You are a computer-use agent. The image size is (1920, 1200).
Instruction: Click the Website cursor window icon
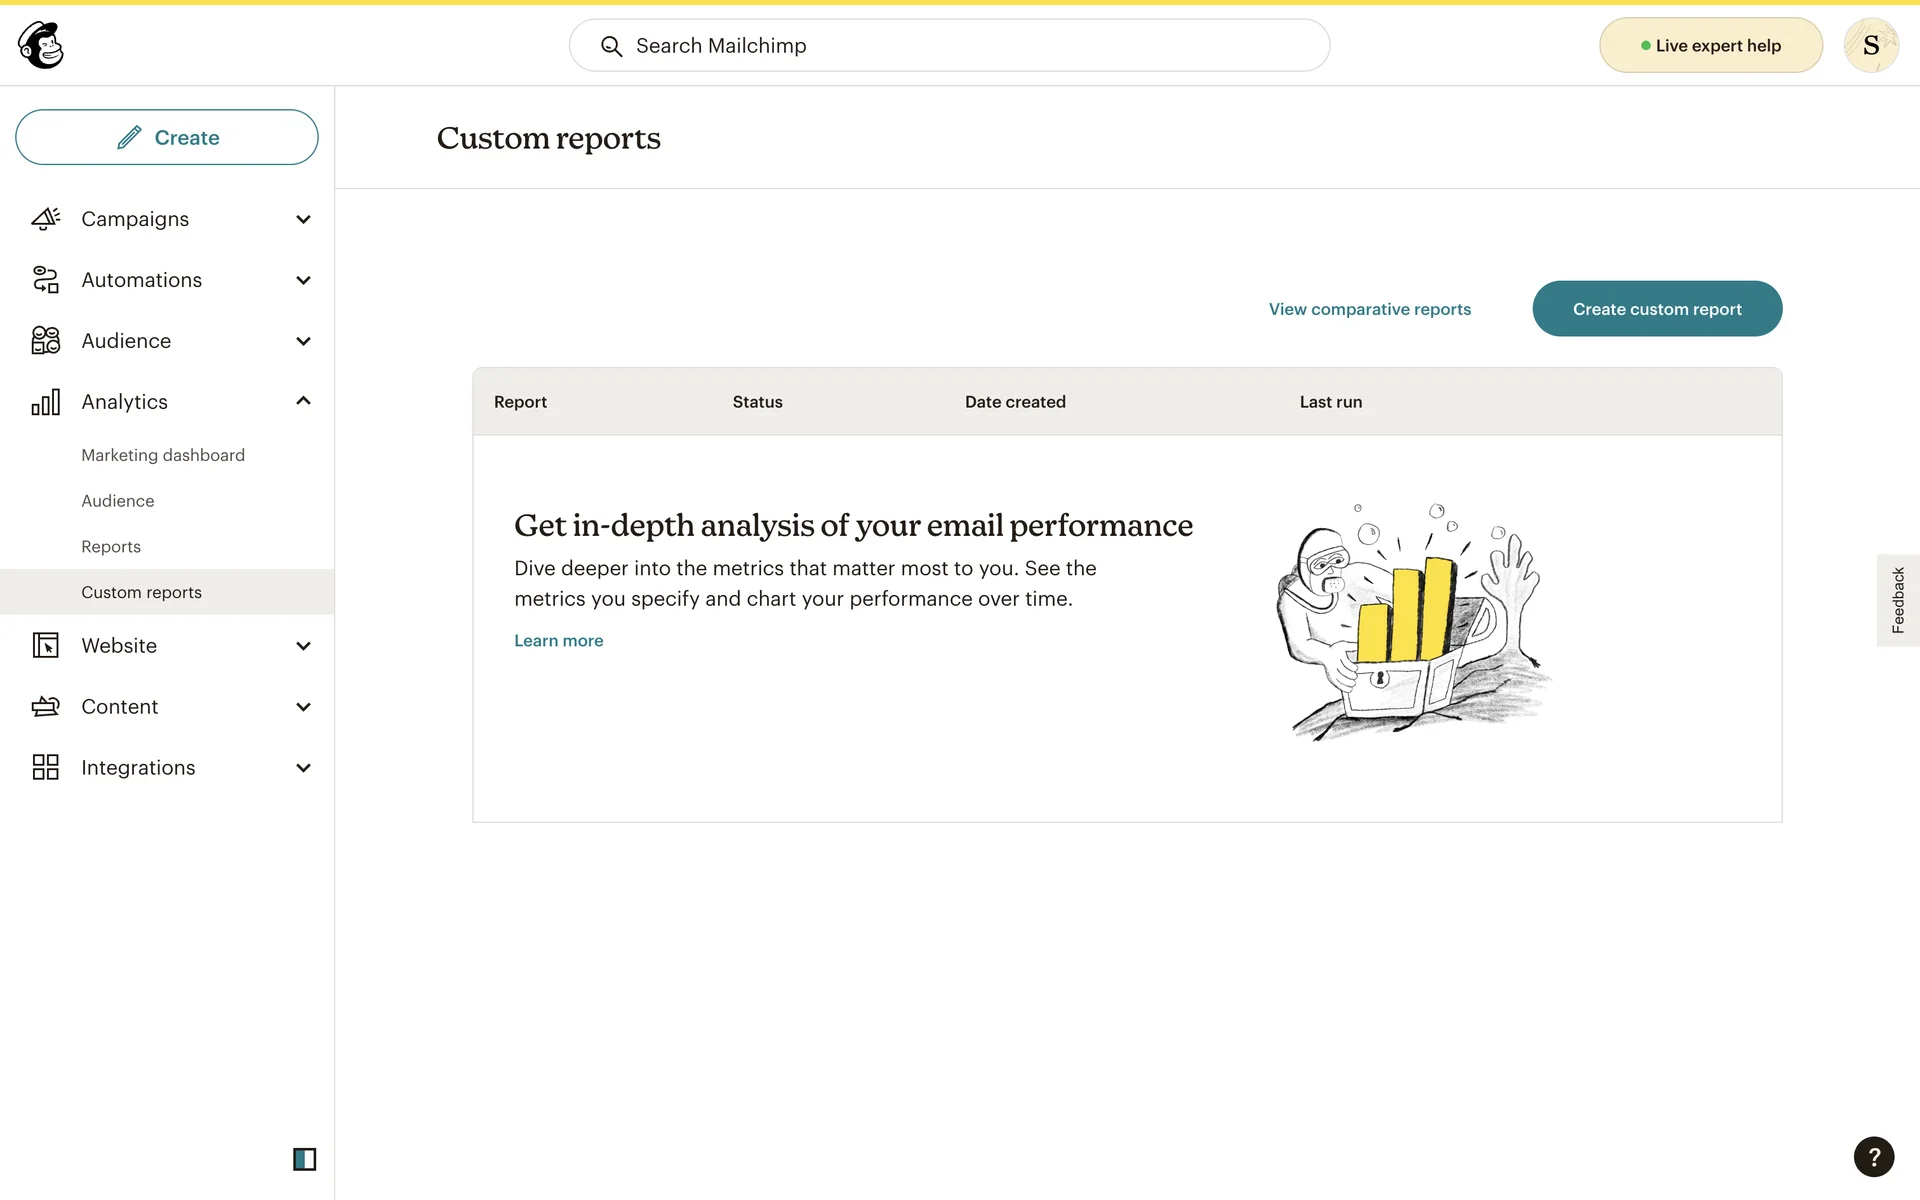click(x=46, y=646)
